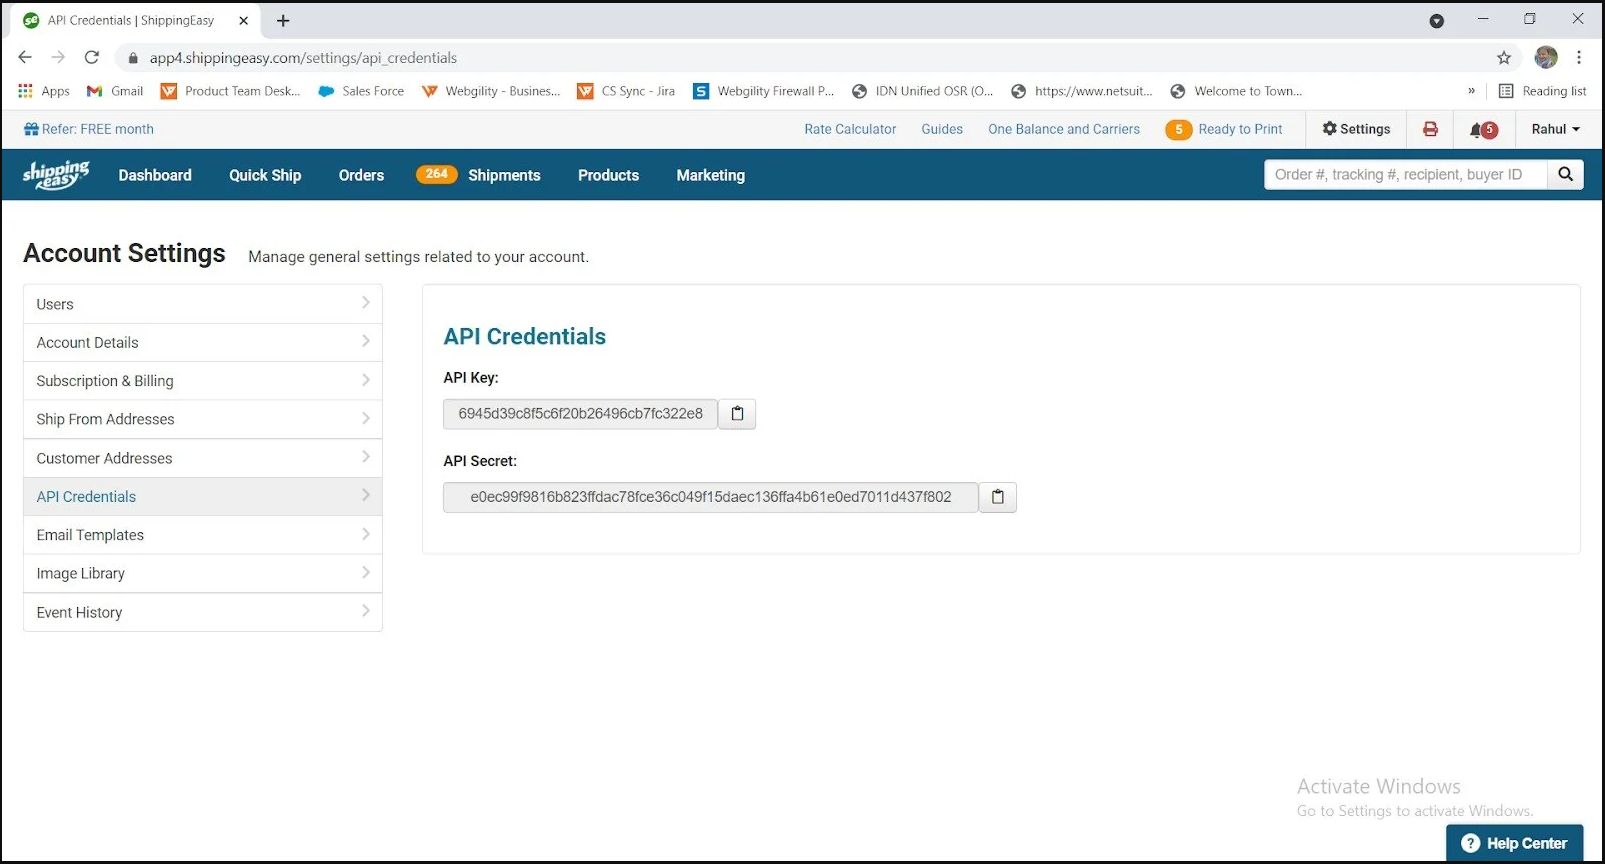Open Subscription & Billing settings
Image resolution: width=1605 pixels, height=864 pixels.
[x=202, y=381]
